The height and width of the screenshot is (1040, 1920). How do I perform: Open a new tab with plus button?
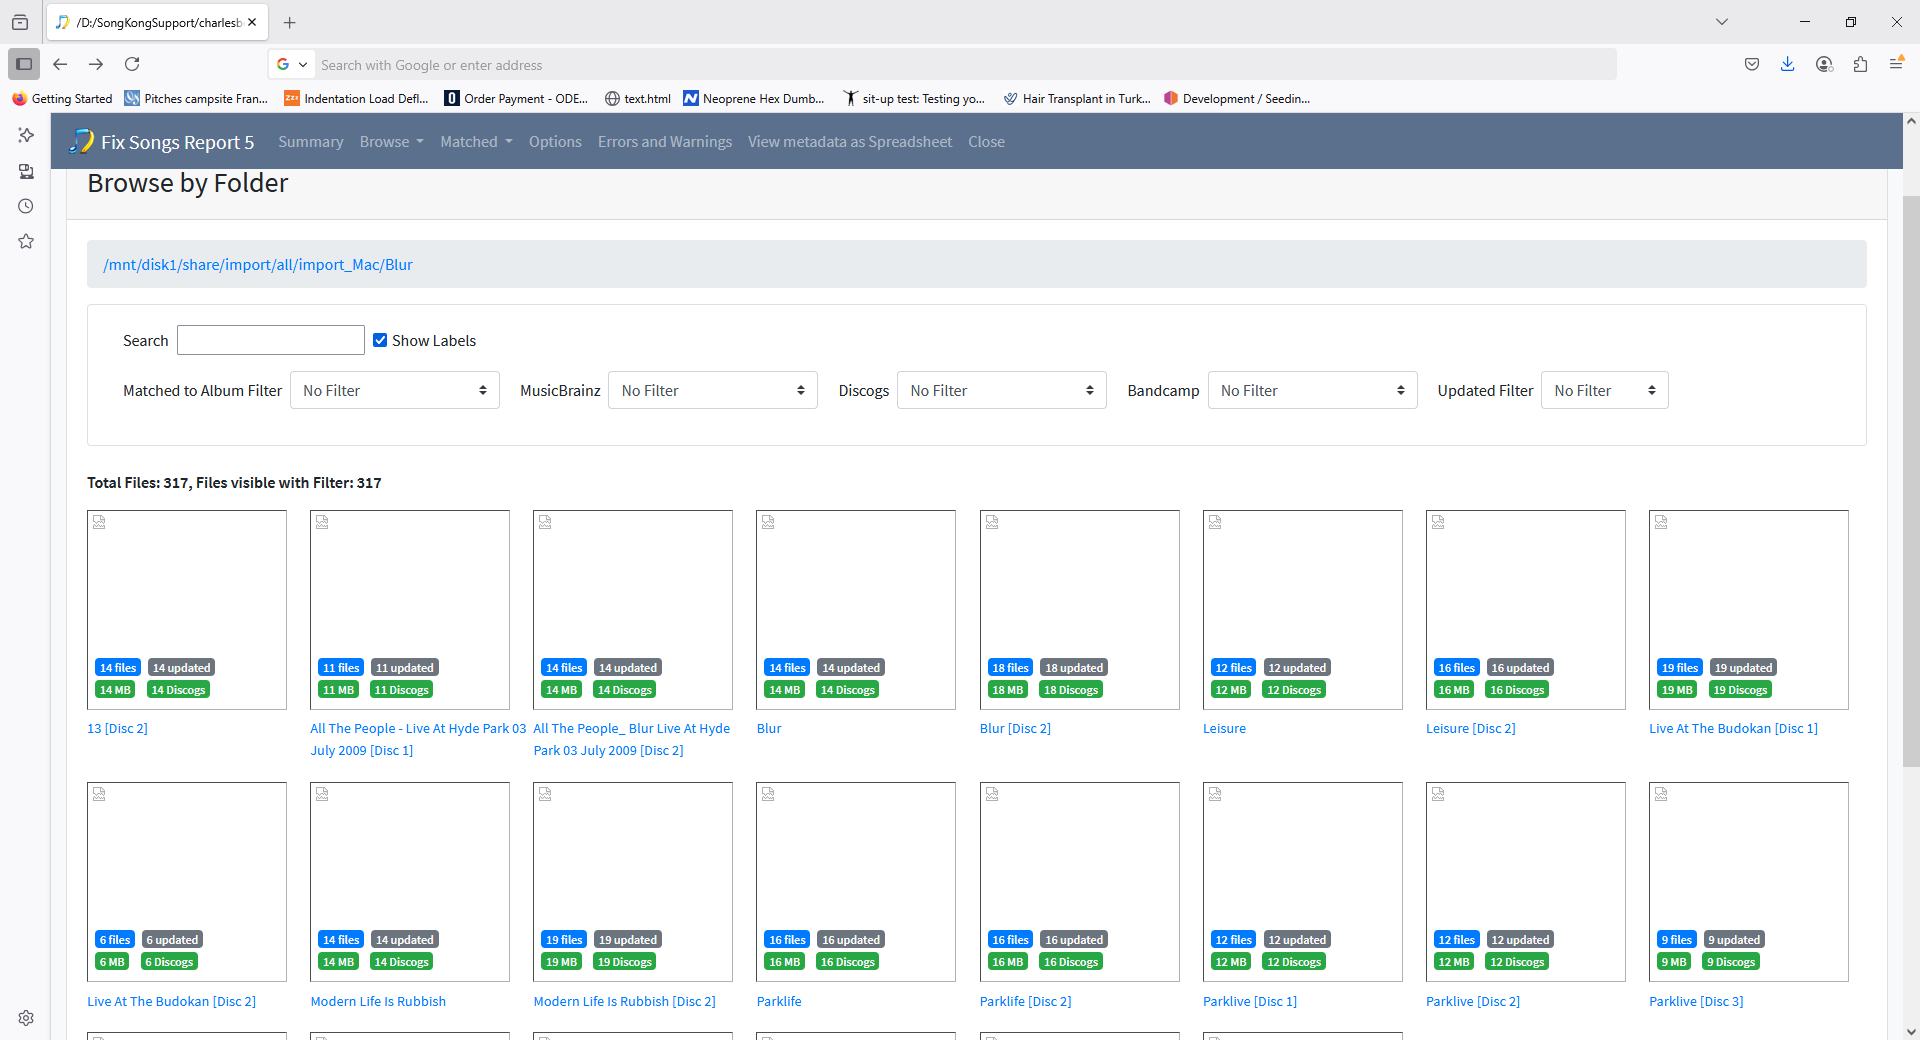tap(289, 22)
